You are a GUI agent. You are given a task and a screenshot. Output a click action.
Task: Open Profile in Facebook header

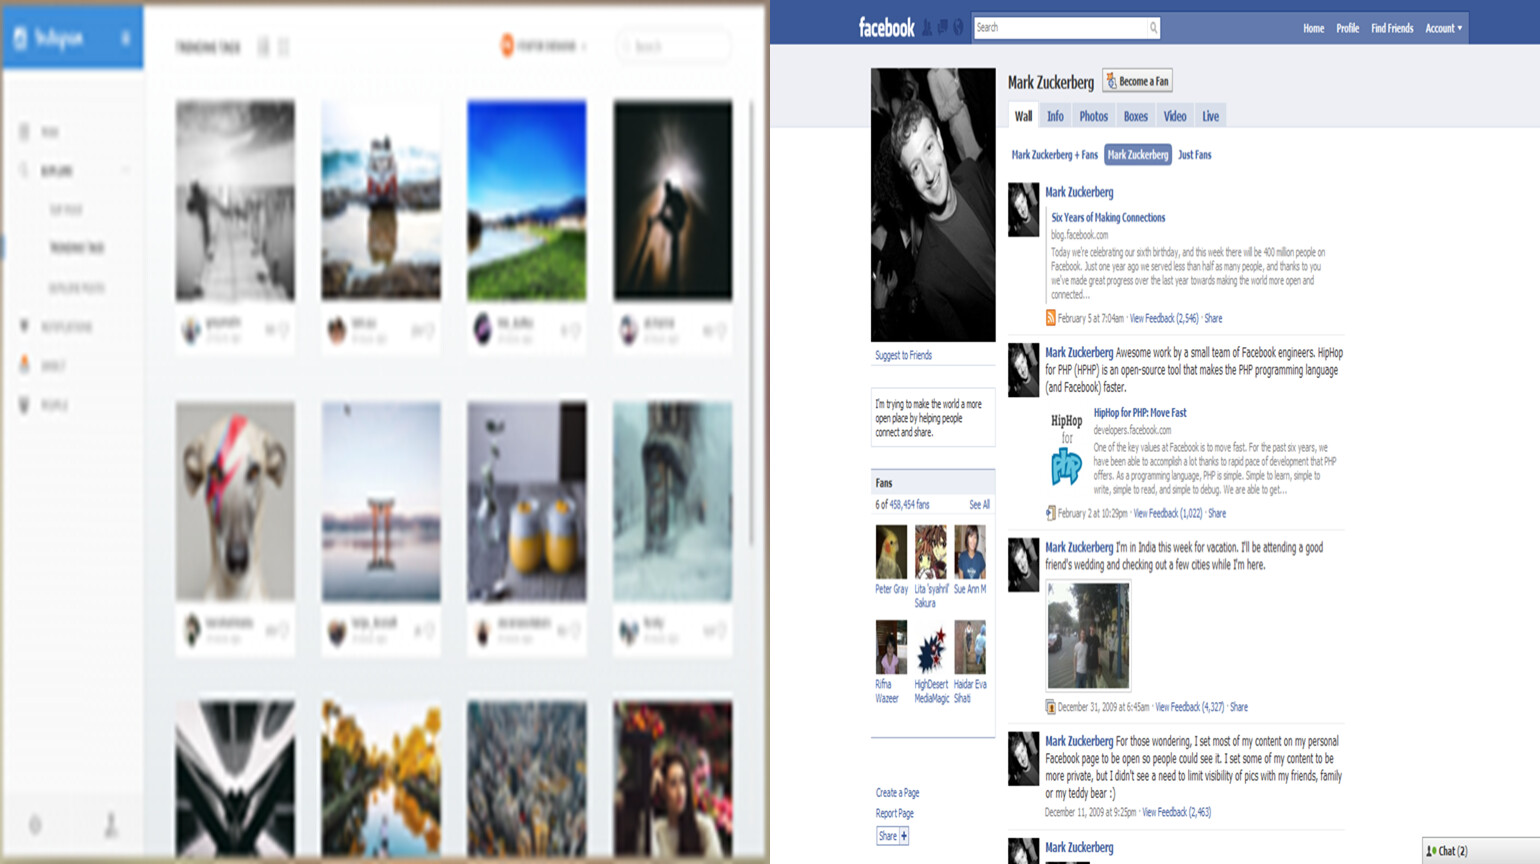tap(1347, 28)
